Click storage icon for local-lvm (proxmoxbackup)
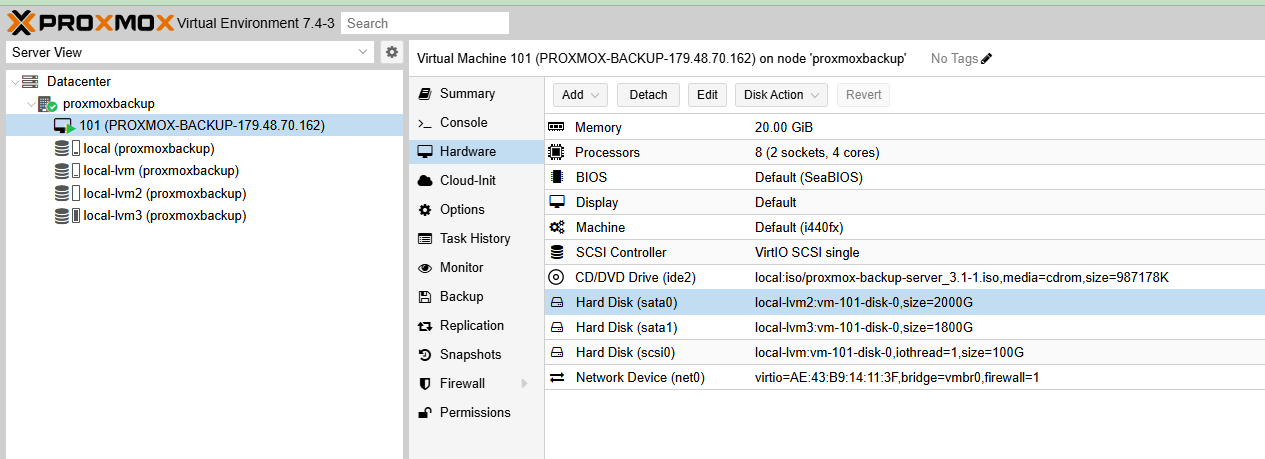Screen dimensions: 1265x459 tap(67, 171)
